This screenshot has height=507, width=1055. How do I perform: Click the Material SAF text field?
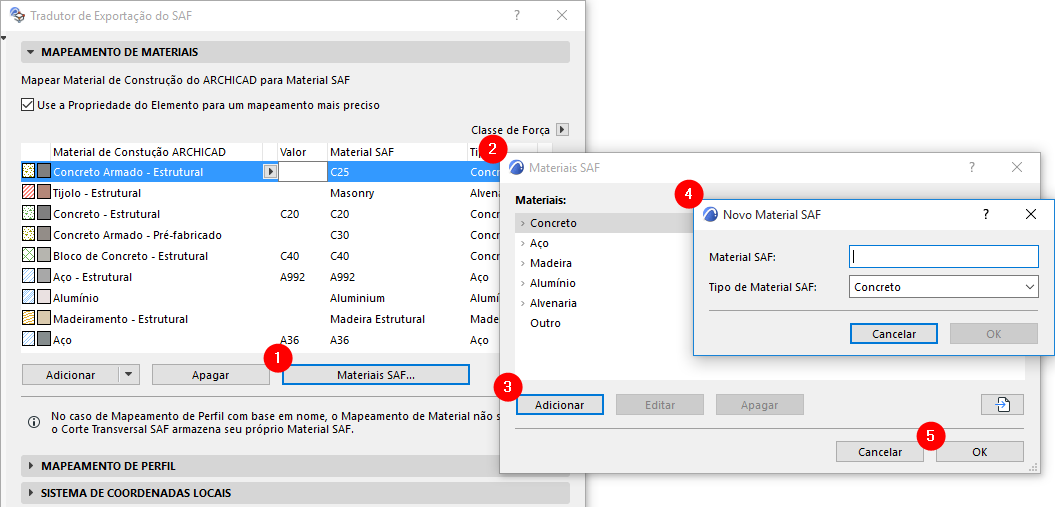[943, 256]
